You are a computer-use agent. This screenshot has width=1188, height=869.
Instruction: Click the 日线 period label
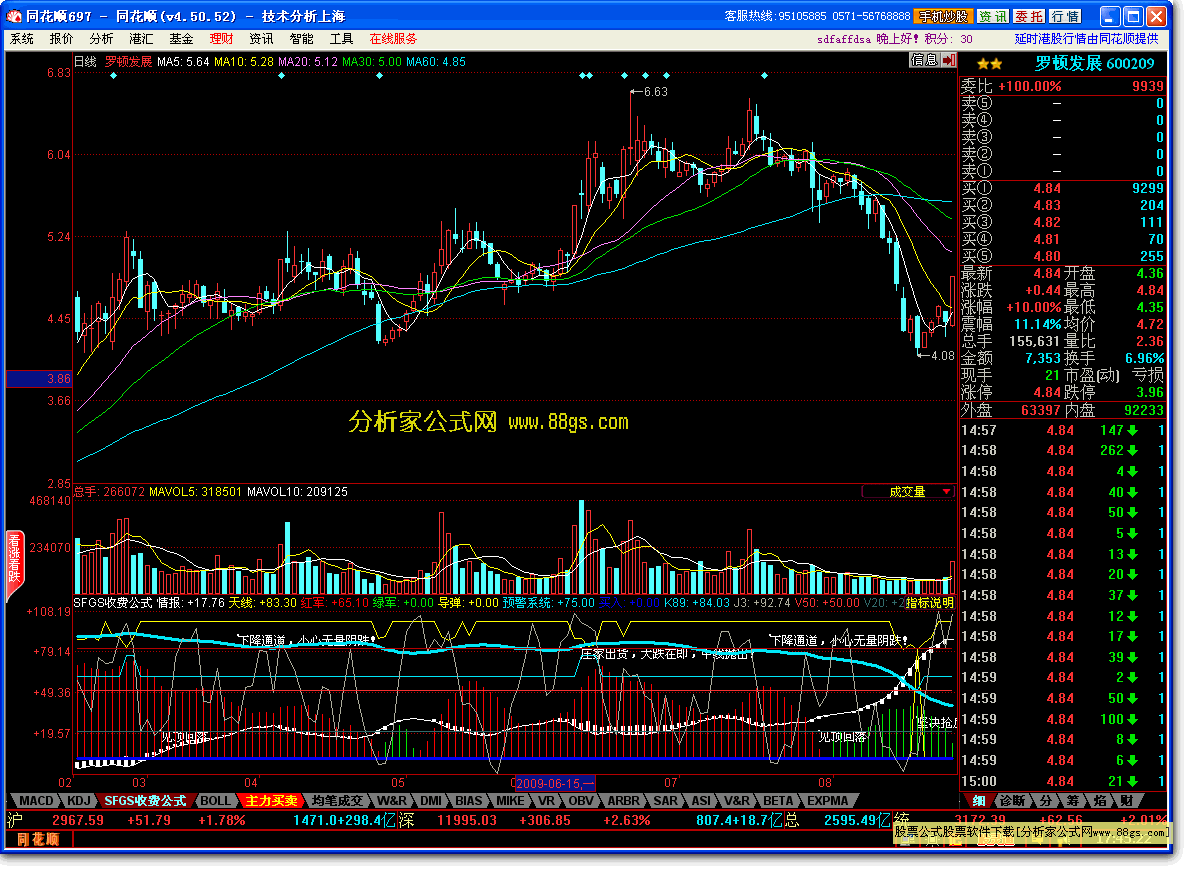tap(85, 62)
